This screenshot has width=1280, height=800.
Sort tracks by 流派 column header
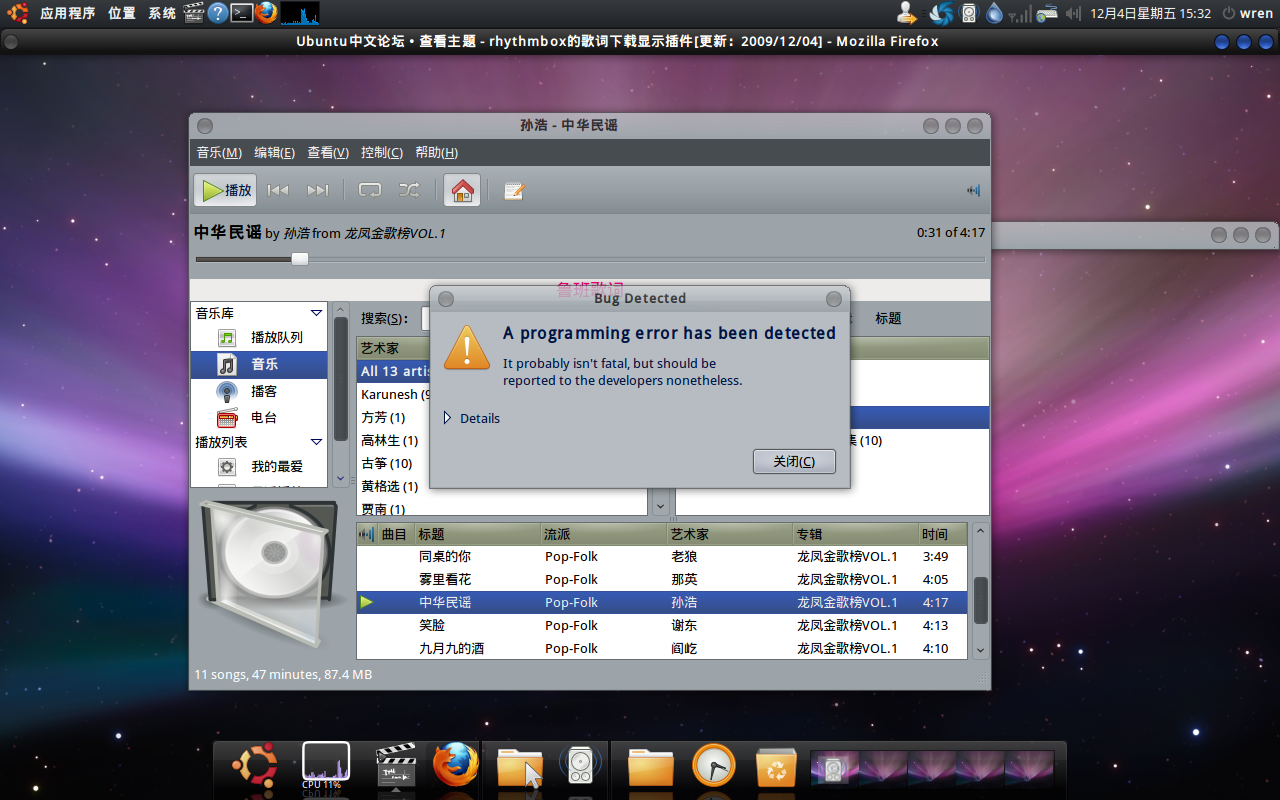(603, 534)
